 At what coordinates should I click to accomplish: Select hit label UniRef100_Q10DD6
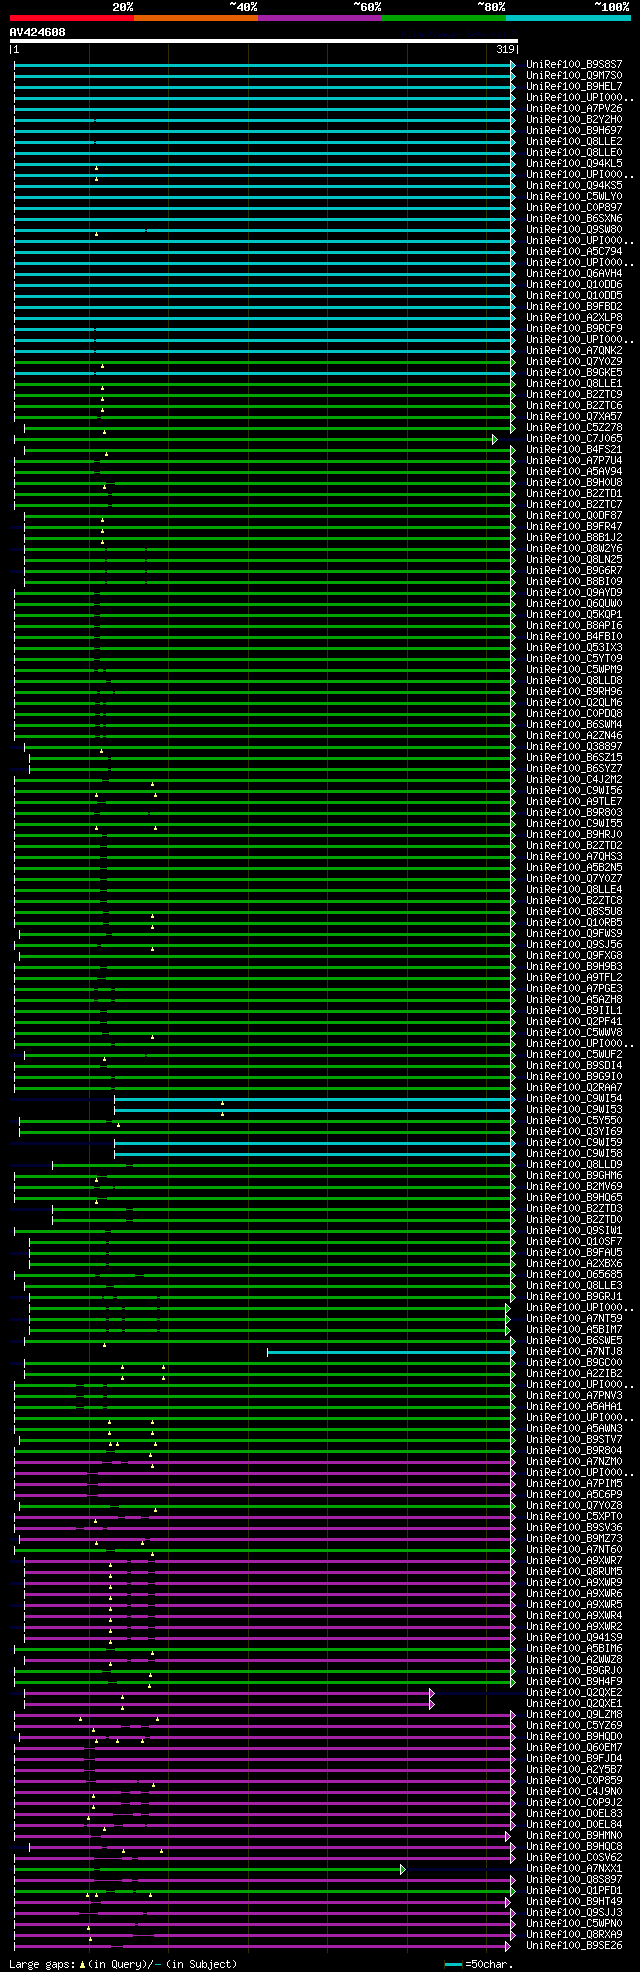click(x=574, y=284)
